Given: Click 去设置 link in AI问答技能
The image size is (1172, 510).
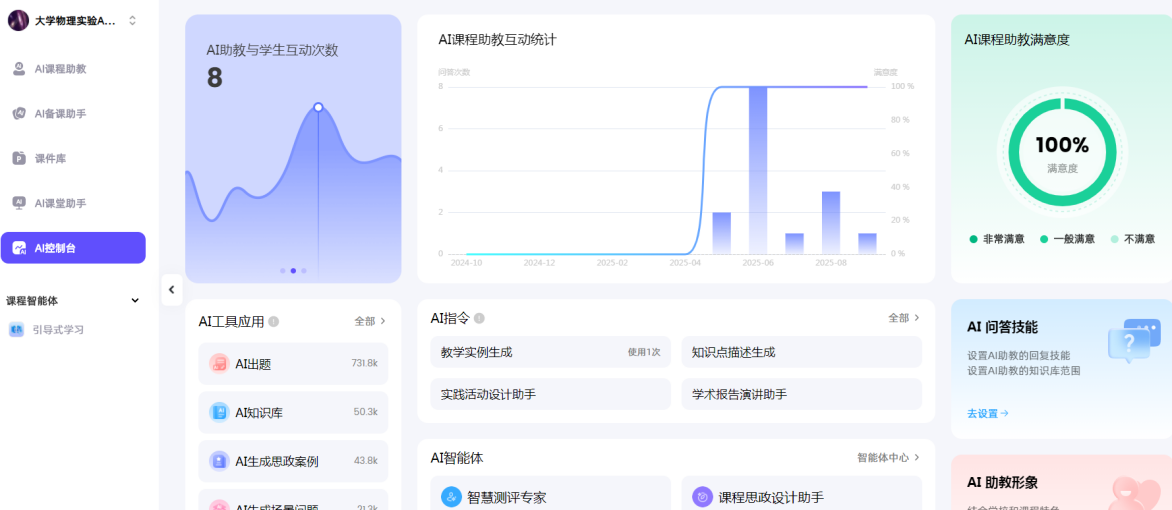Looking at the screenshot, I should click(x=987, y=413).
